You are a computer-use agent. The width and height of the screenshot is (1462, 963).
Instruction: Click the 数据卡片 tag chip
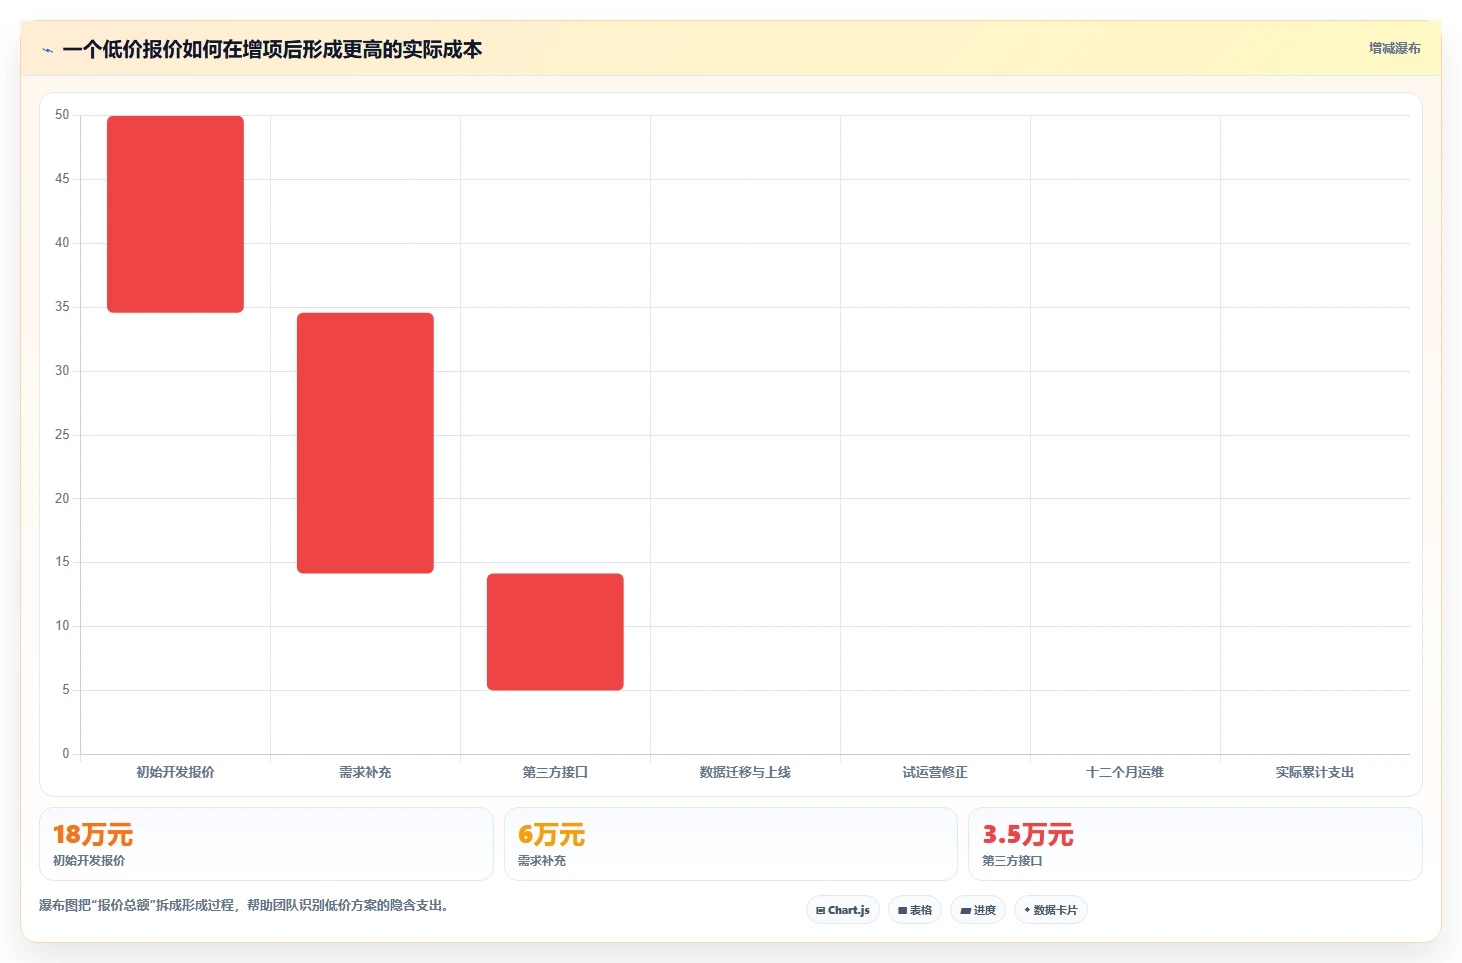1050,910
